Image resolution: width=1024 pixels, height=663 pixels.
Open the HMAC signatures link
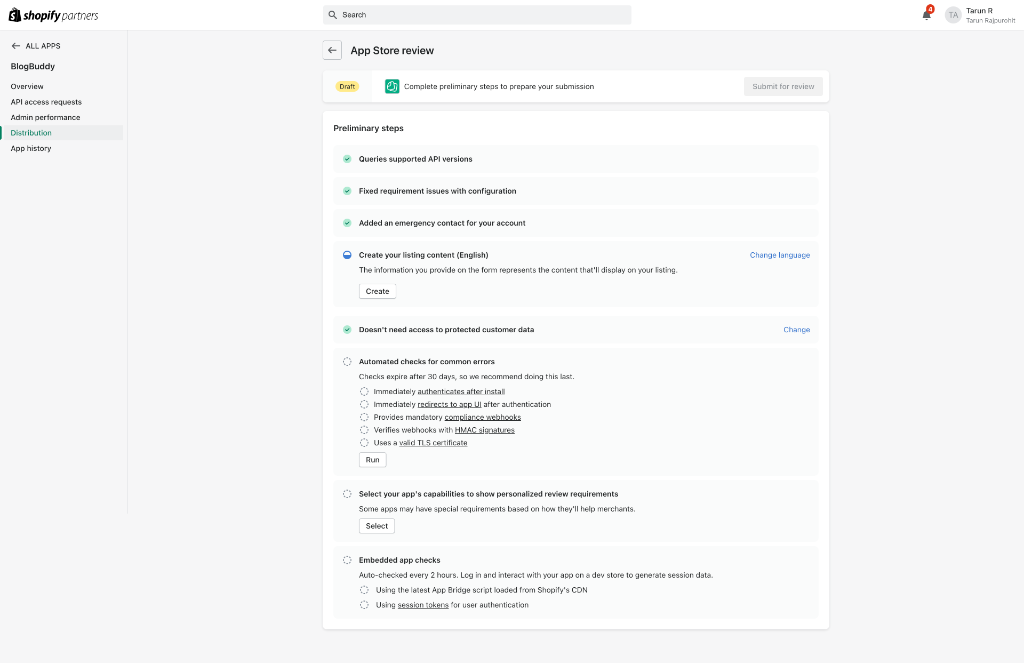(x=484, y=430)
